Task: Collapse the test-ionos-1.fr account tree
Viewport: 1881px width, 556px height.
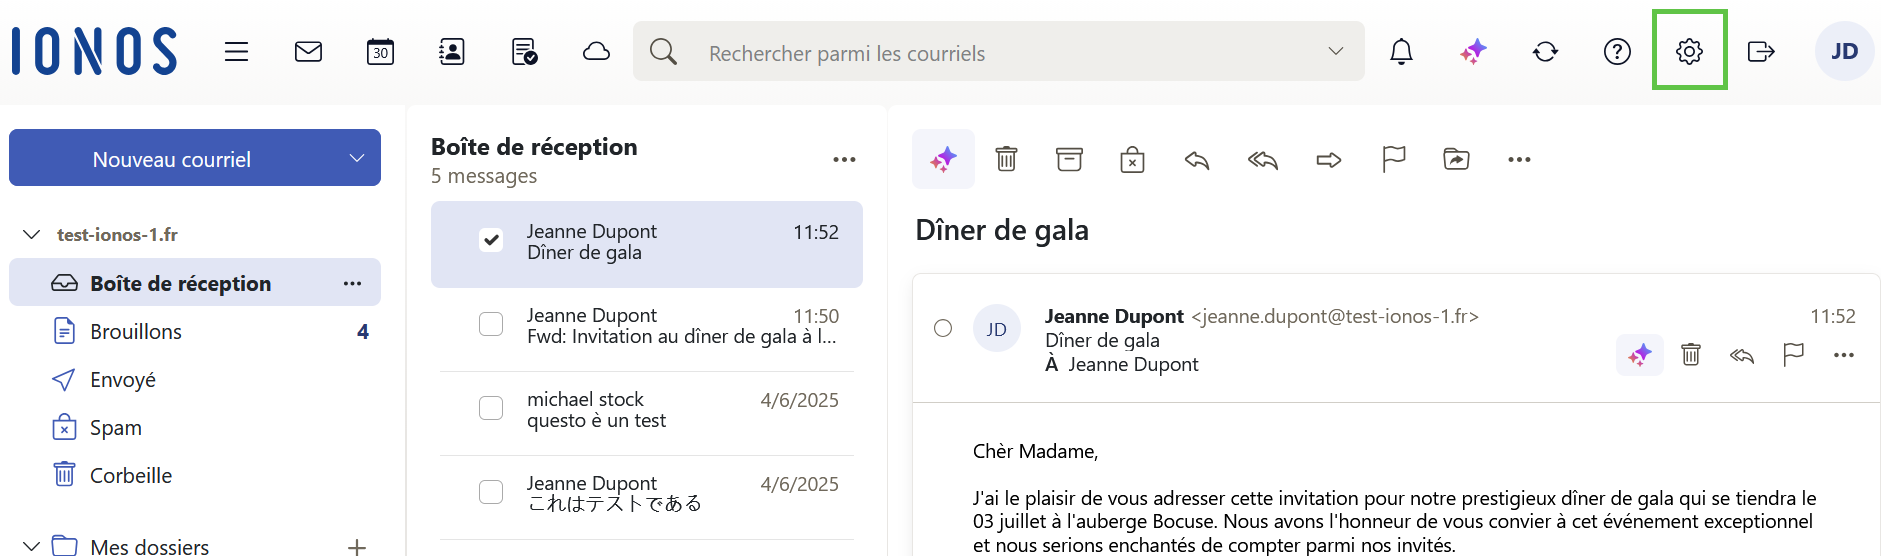Action: click(x=32, y=235)
